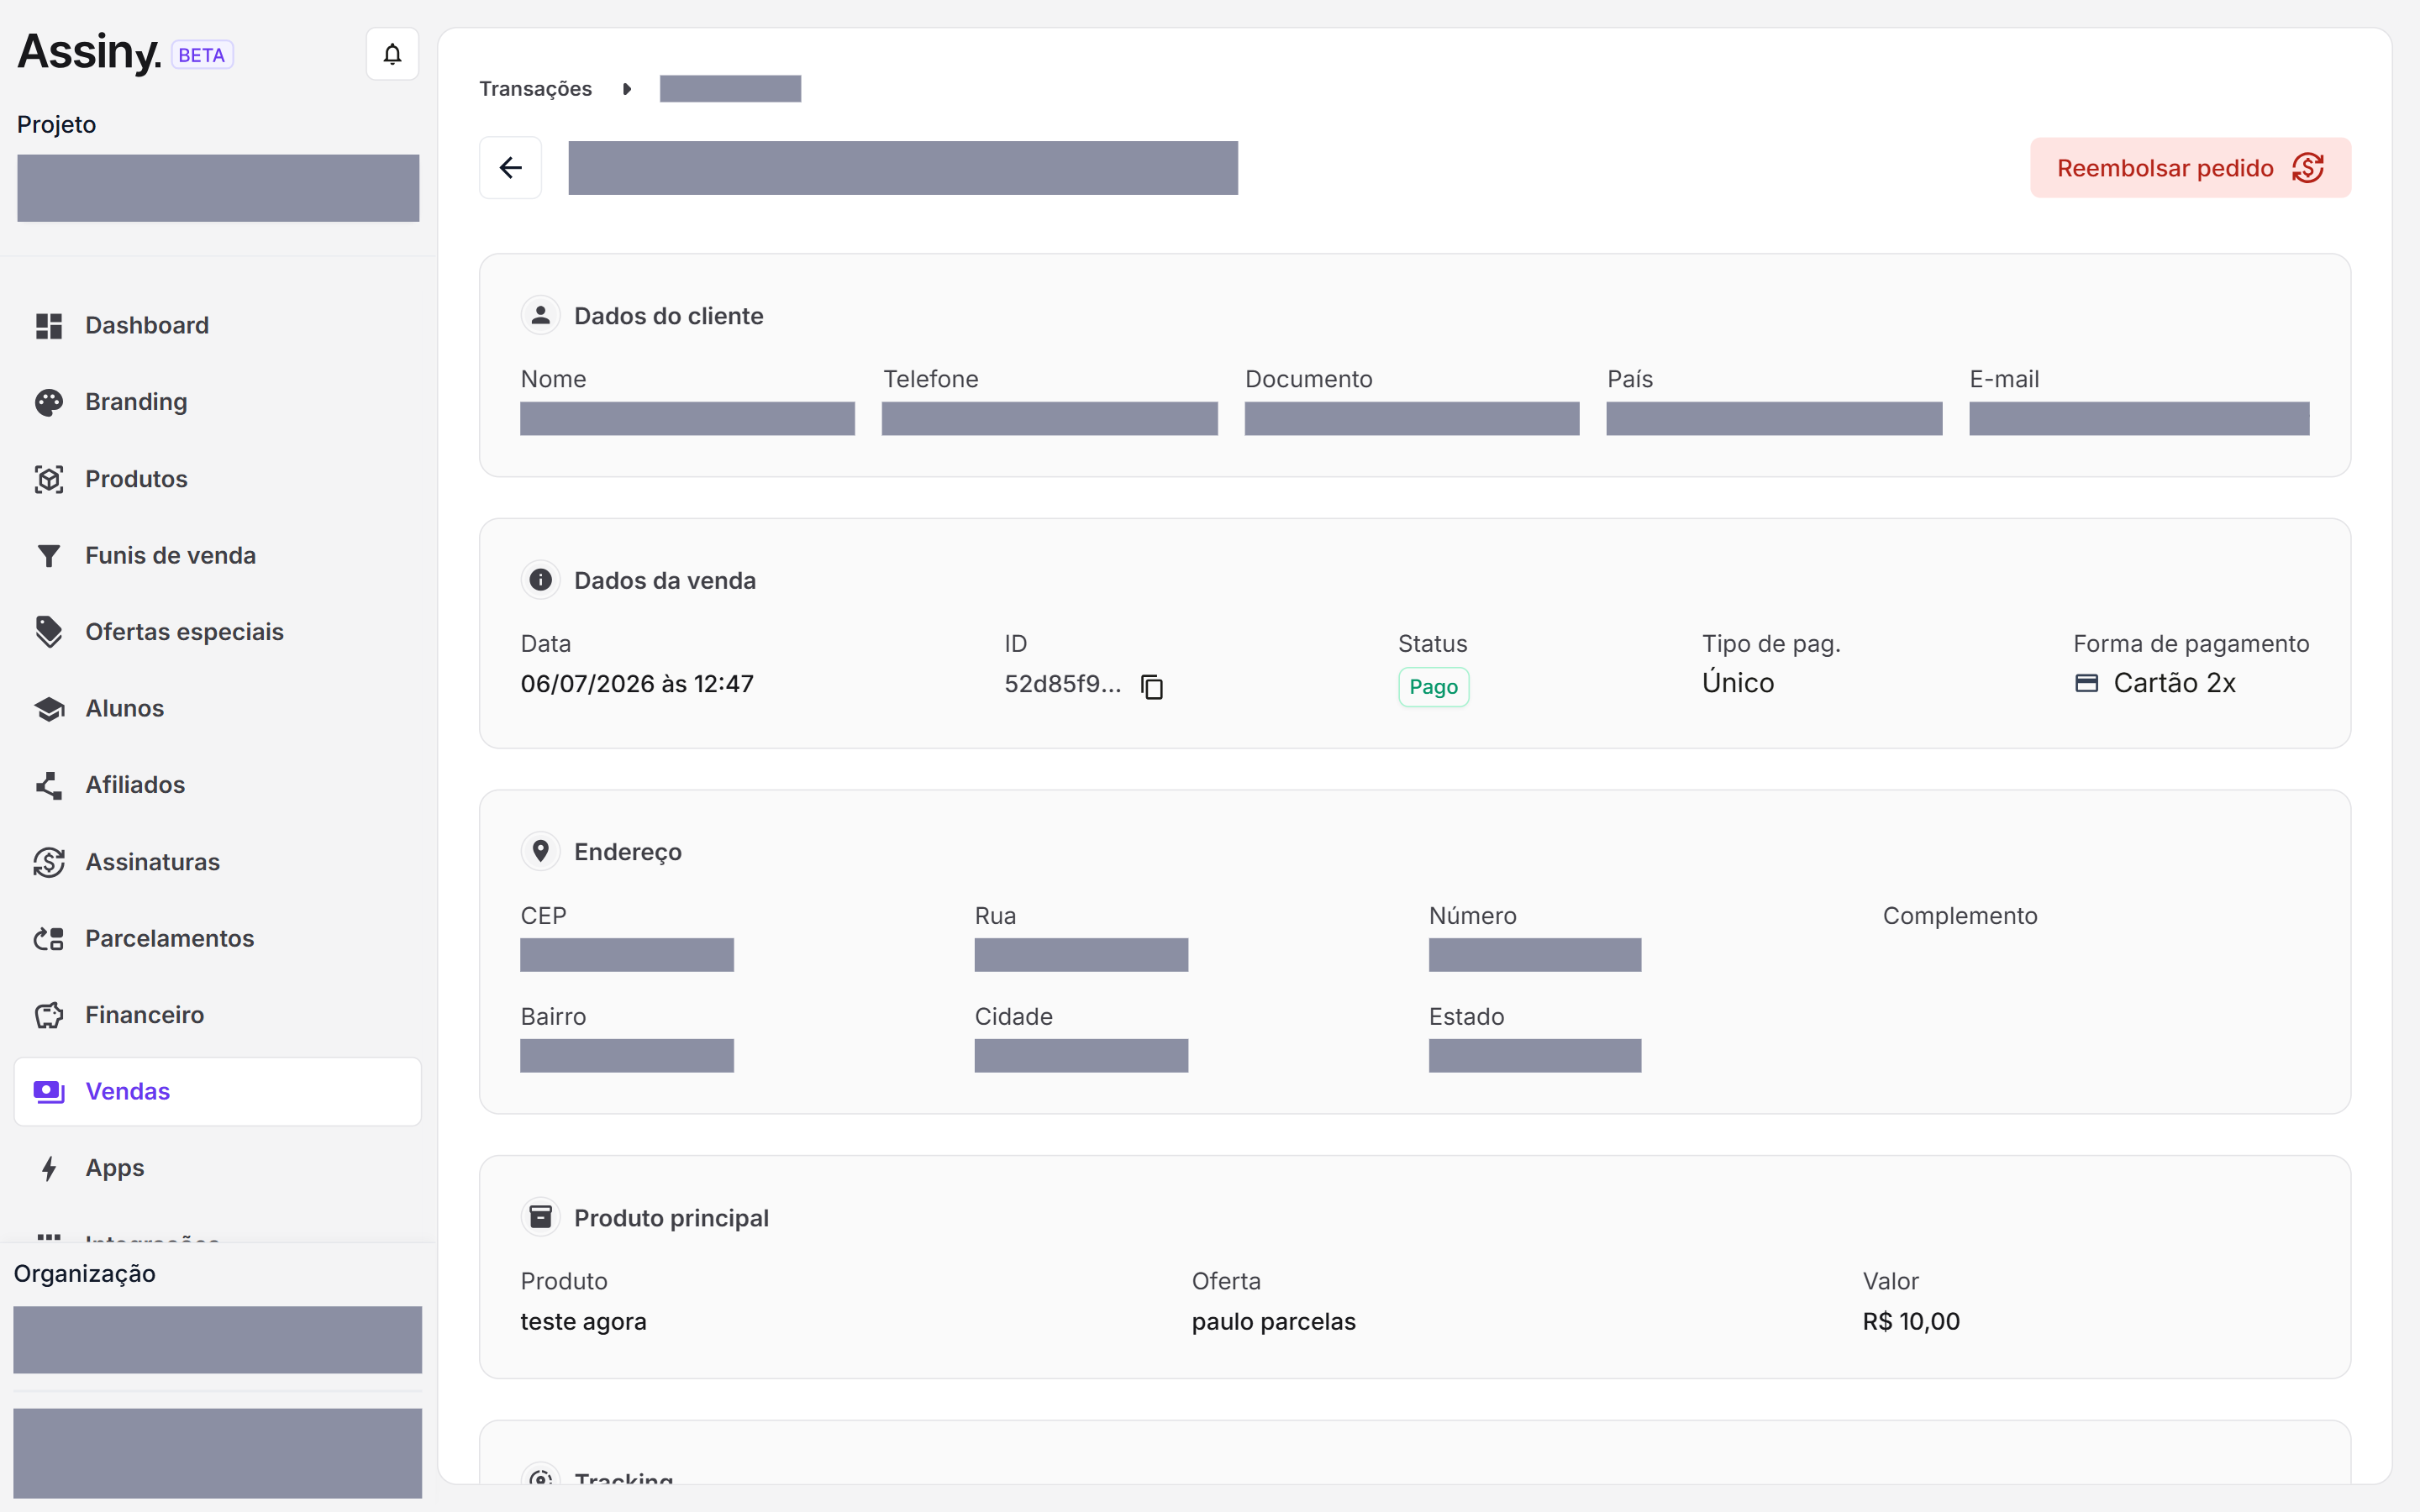Go to the Produtos page

(x=217, y=479)
